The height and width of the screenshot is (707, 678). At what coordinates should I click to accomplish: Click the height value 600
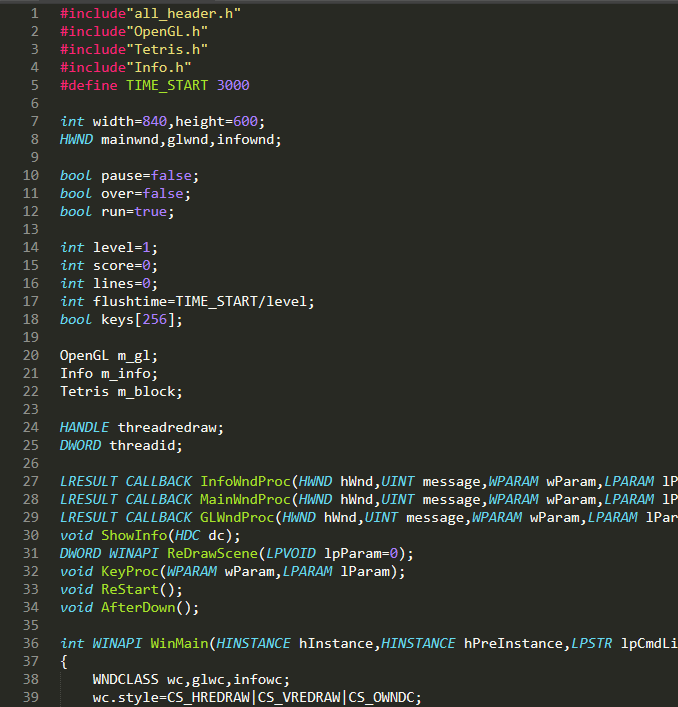click(x=245, y=122)
